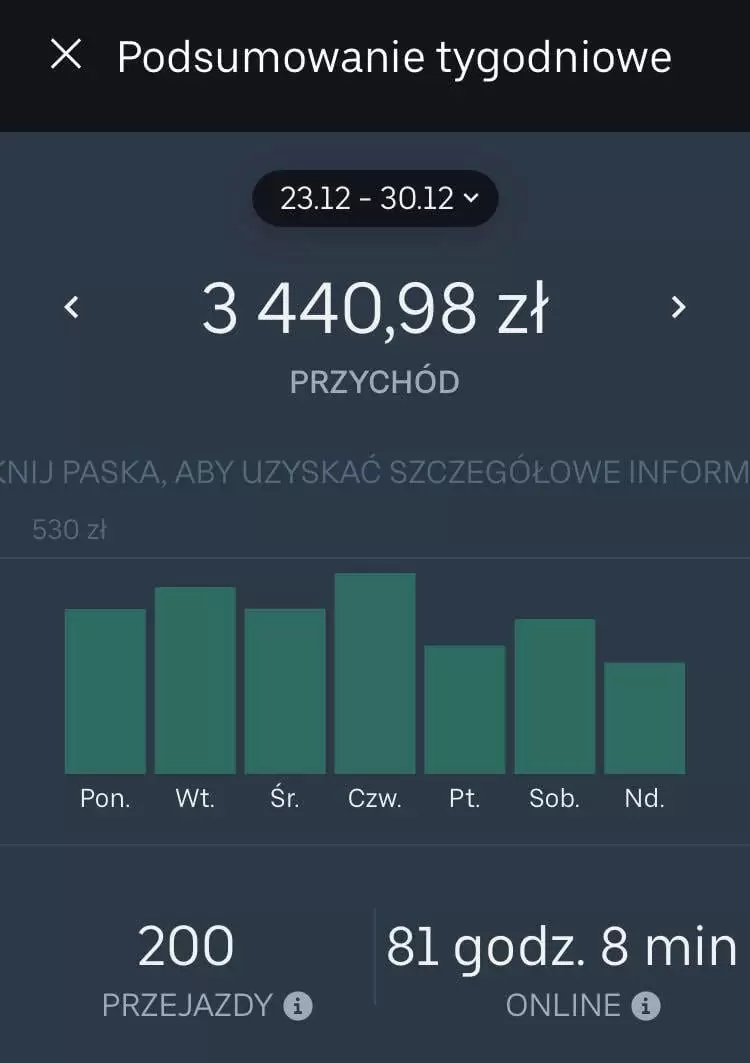Image resolution: width=750 pixels, height=1063 pixels.
Task: Select the Pt. bar in the chart
Action: coord(465,709)
